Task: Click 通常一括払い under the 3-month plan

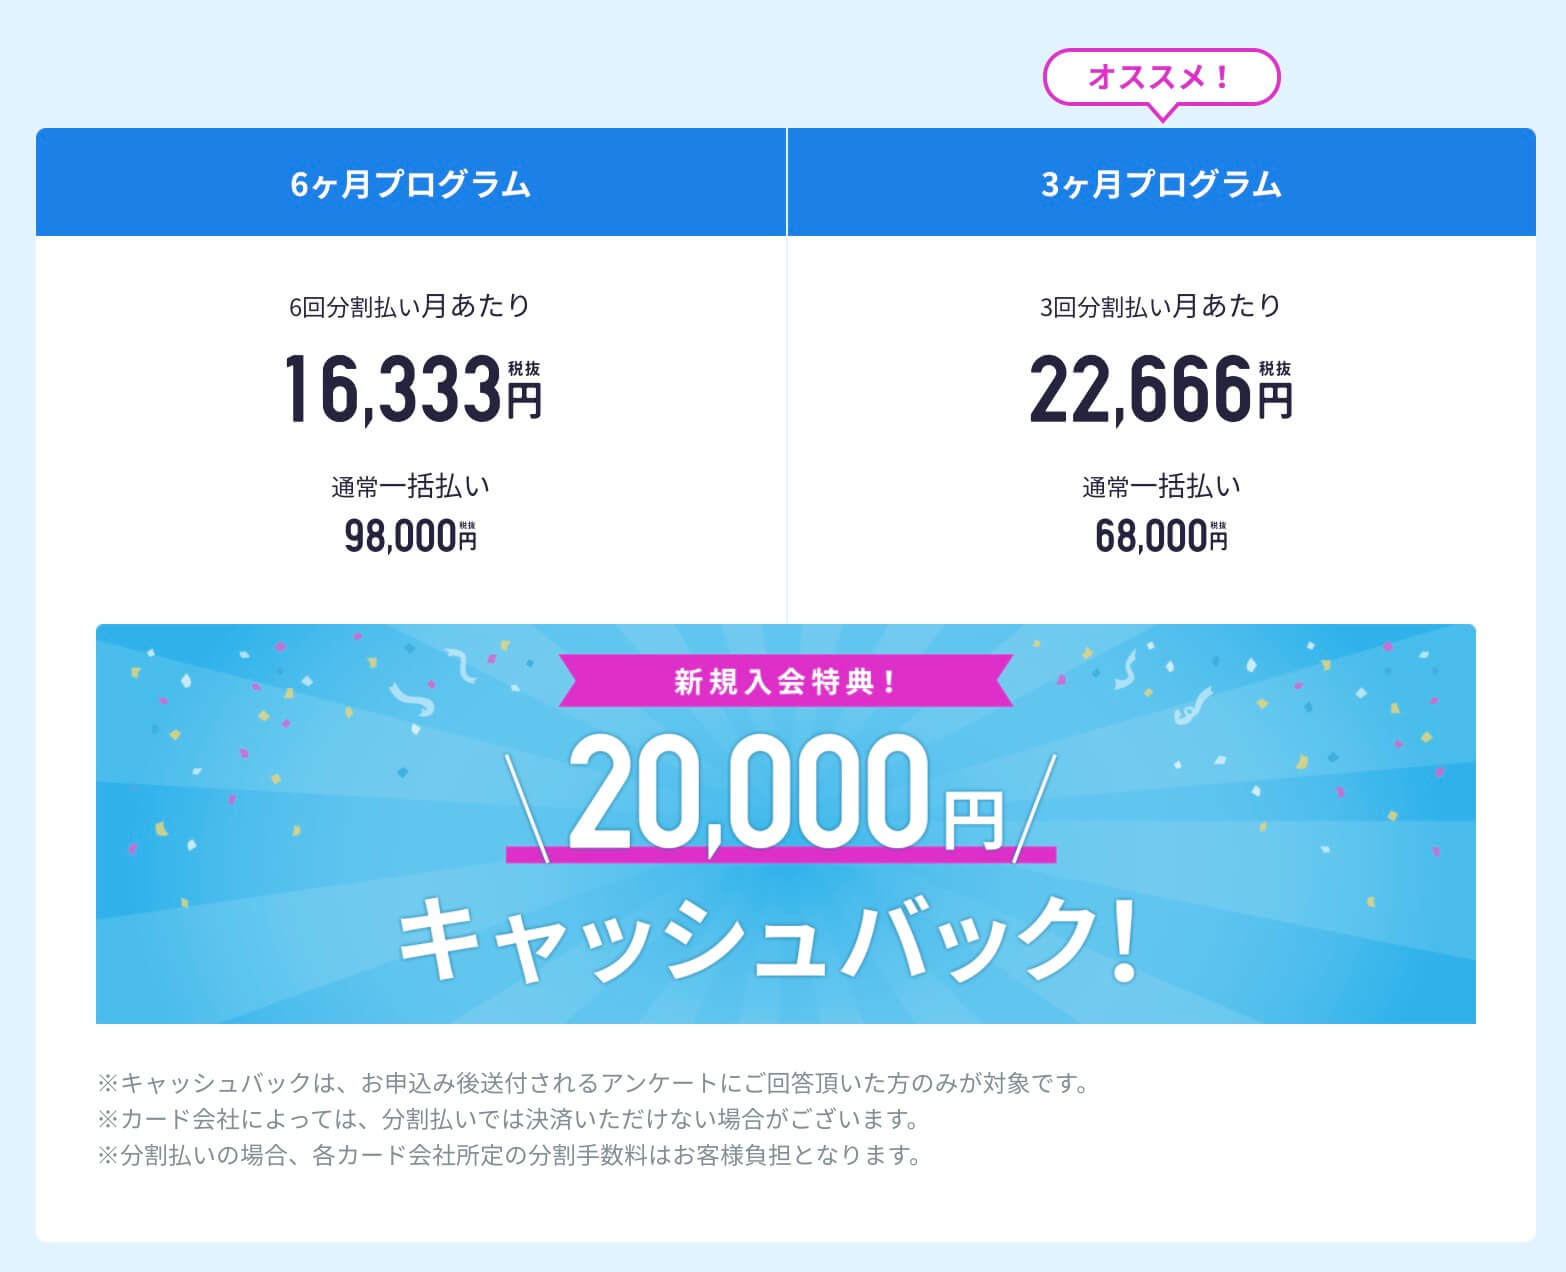Action: coord(1161,487)
